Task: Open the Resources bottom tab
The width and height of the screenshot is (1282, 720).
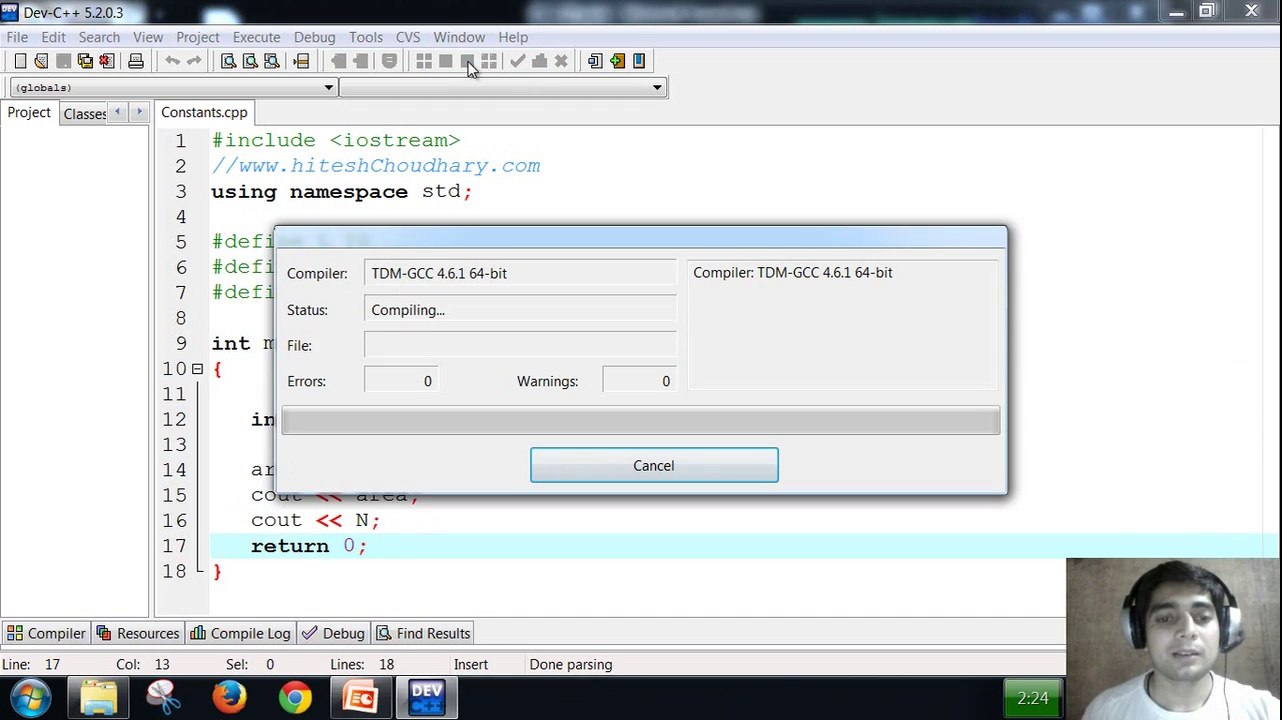Action: pyautogui.click(x=138, y=633)
